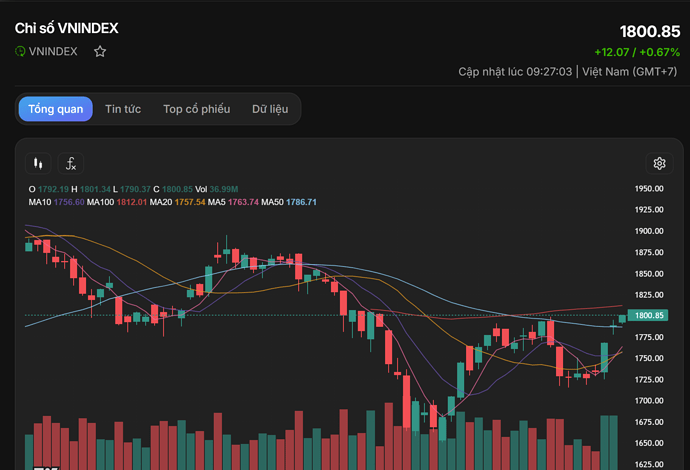Click the 1675.00 price axis label
The width and height of the screenshot is (690, 470).
(649, 422)
